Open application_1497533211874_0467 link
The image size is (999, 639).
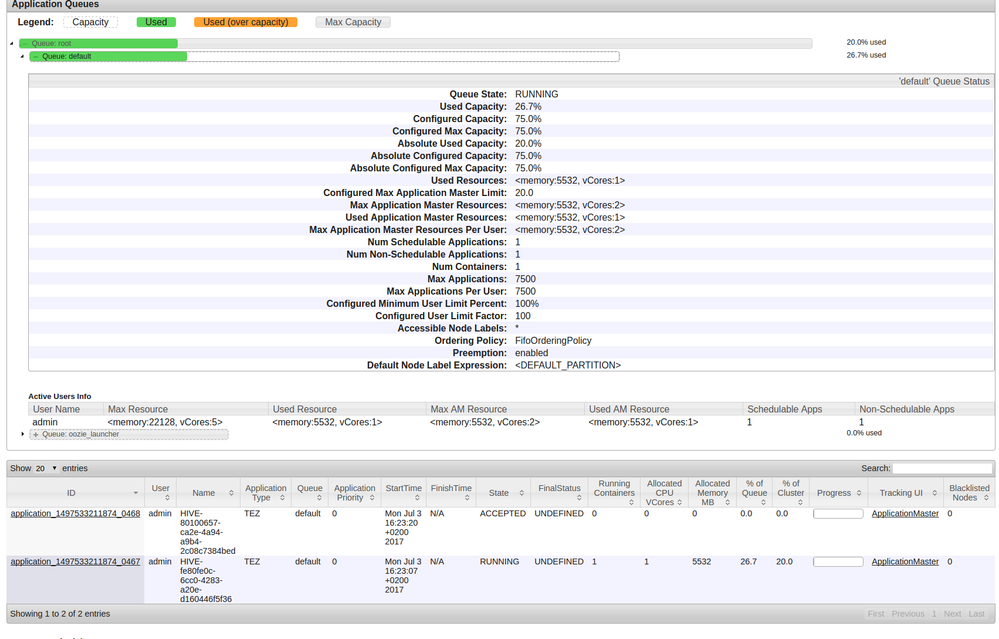click(75, 562)
